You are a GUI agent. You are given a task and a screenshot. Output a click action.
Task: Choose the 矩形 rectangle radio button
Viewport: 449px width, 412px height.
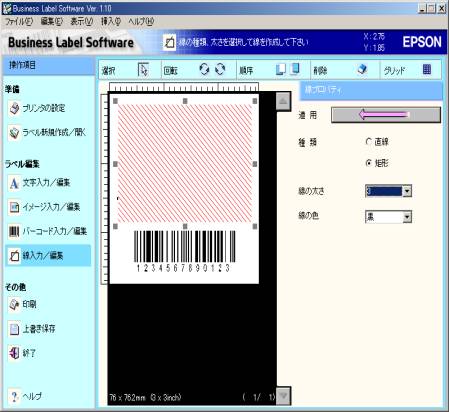368,163
